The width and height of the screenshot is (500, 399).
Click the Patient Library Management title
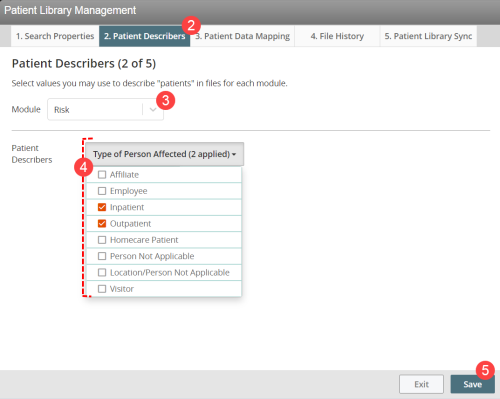(x=70, y=10)
